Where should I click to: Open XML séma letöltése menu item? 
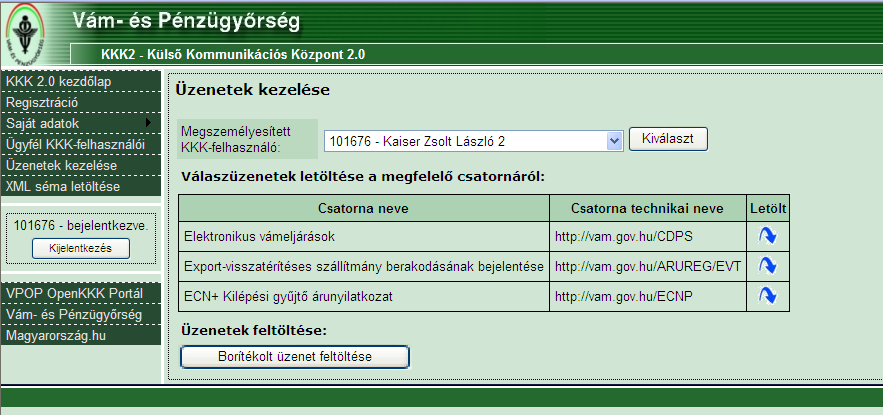click(81, 186)
